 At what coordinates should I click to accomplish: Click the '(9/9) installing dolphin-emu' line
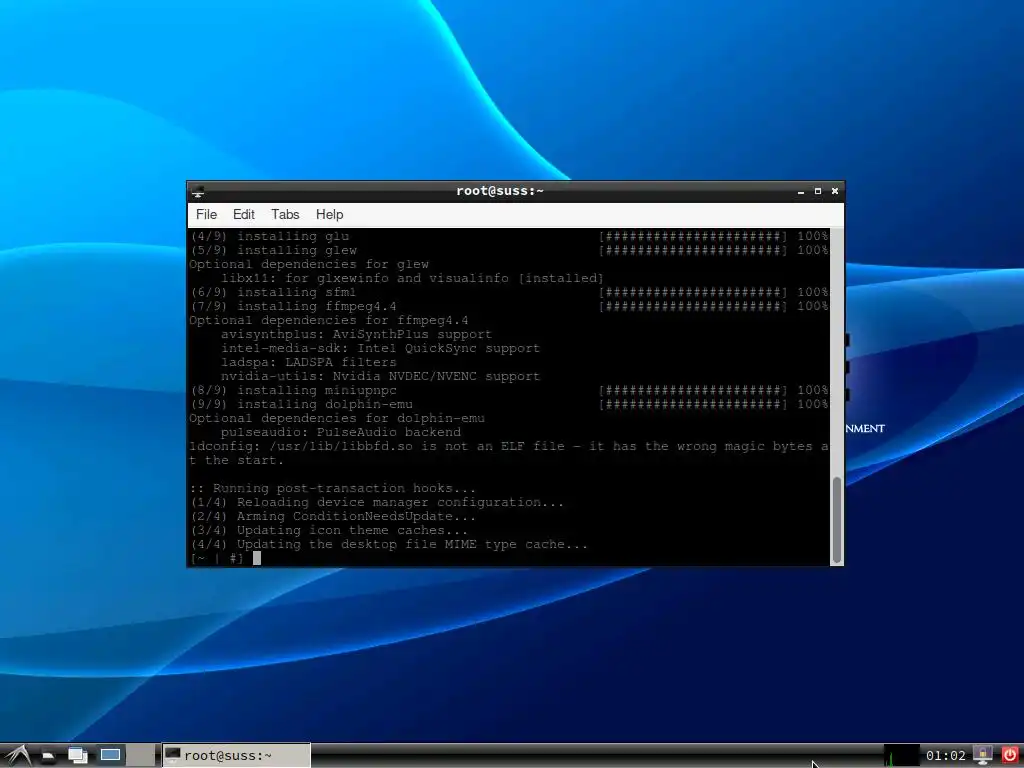301,404
